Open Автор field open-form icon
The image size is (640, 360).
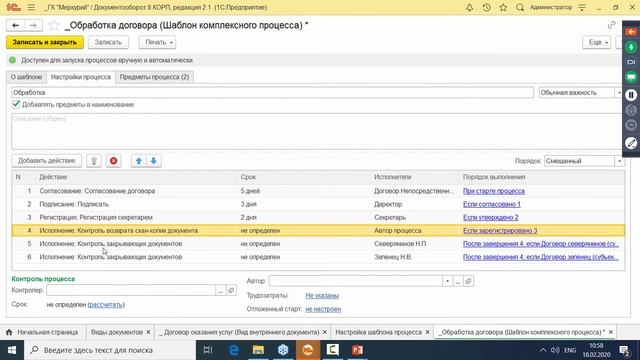468,281
